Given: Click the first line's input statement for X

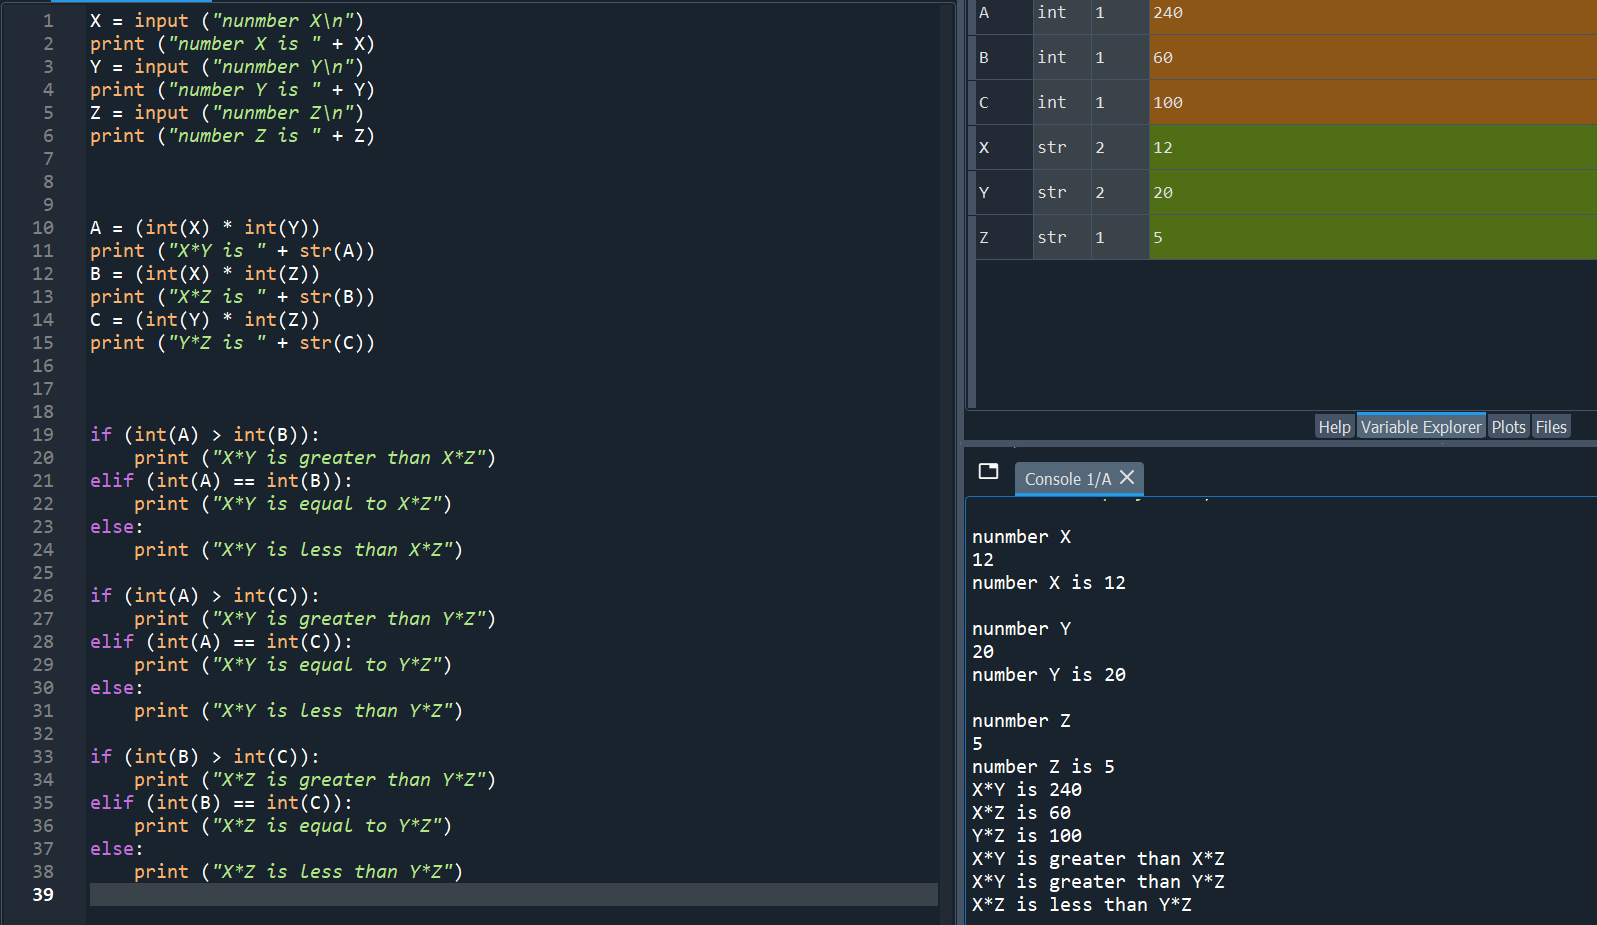Looking at the screenshot, I should [x=227, y=21].
